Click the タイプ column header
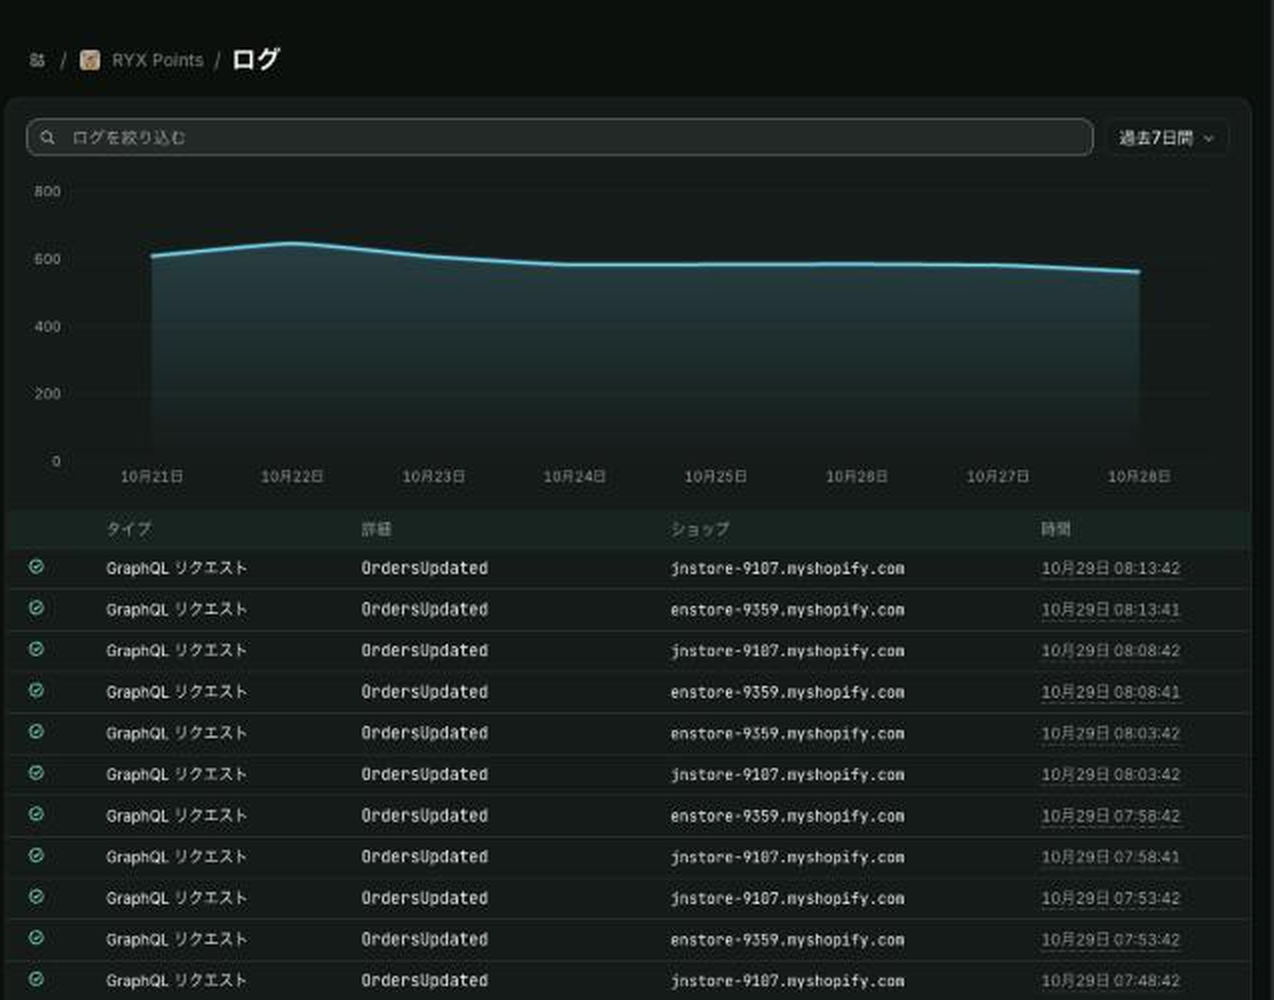The height and width of the screenshot is (1000, 1274). 129,529
